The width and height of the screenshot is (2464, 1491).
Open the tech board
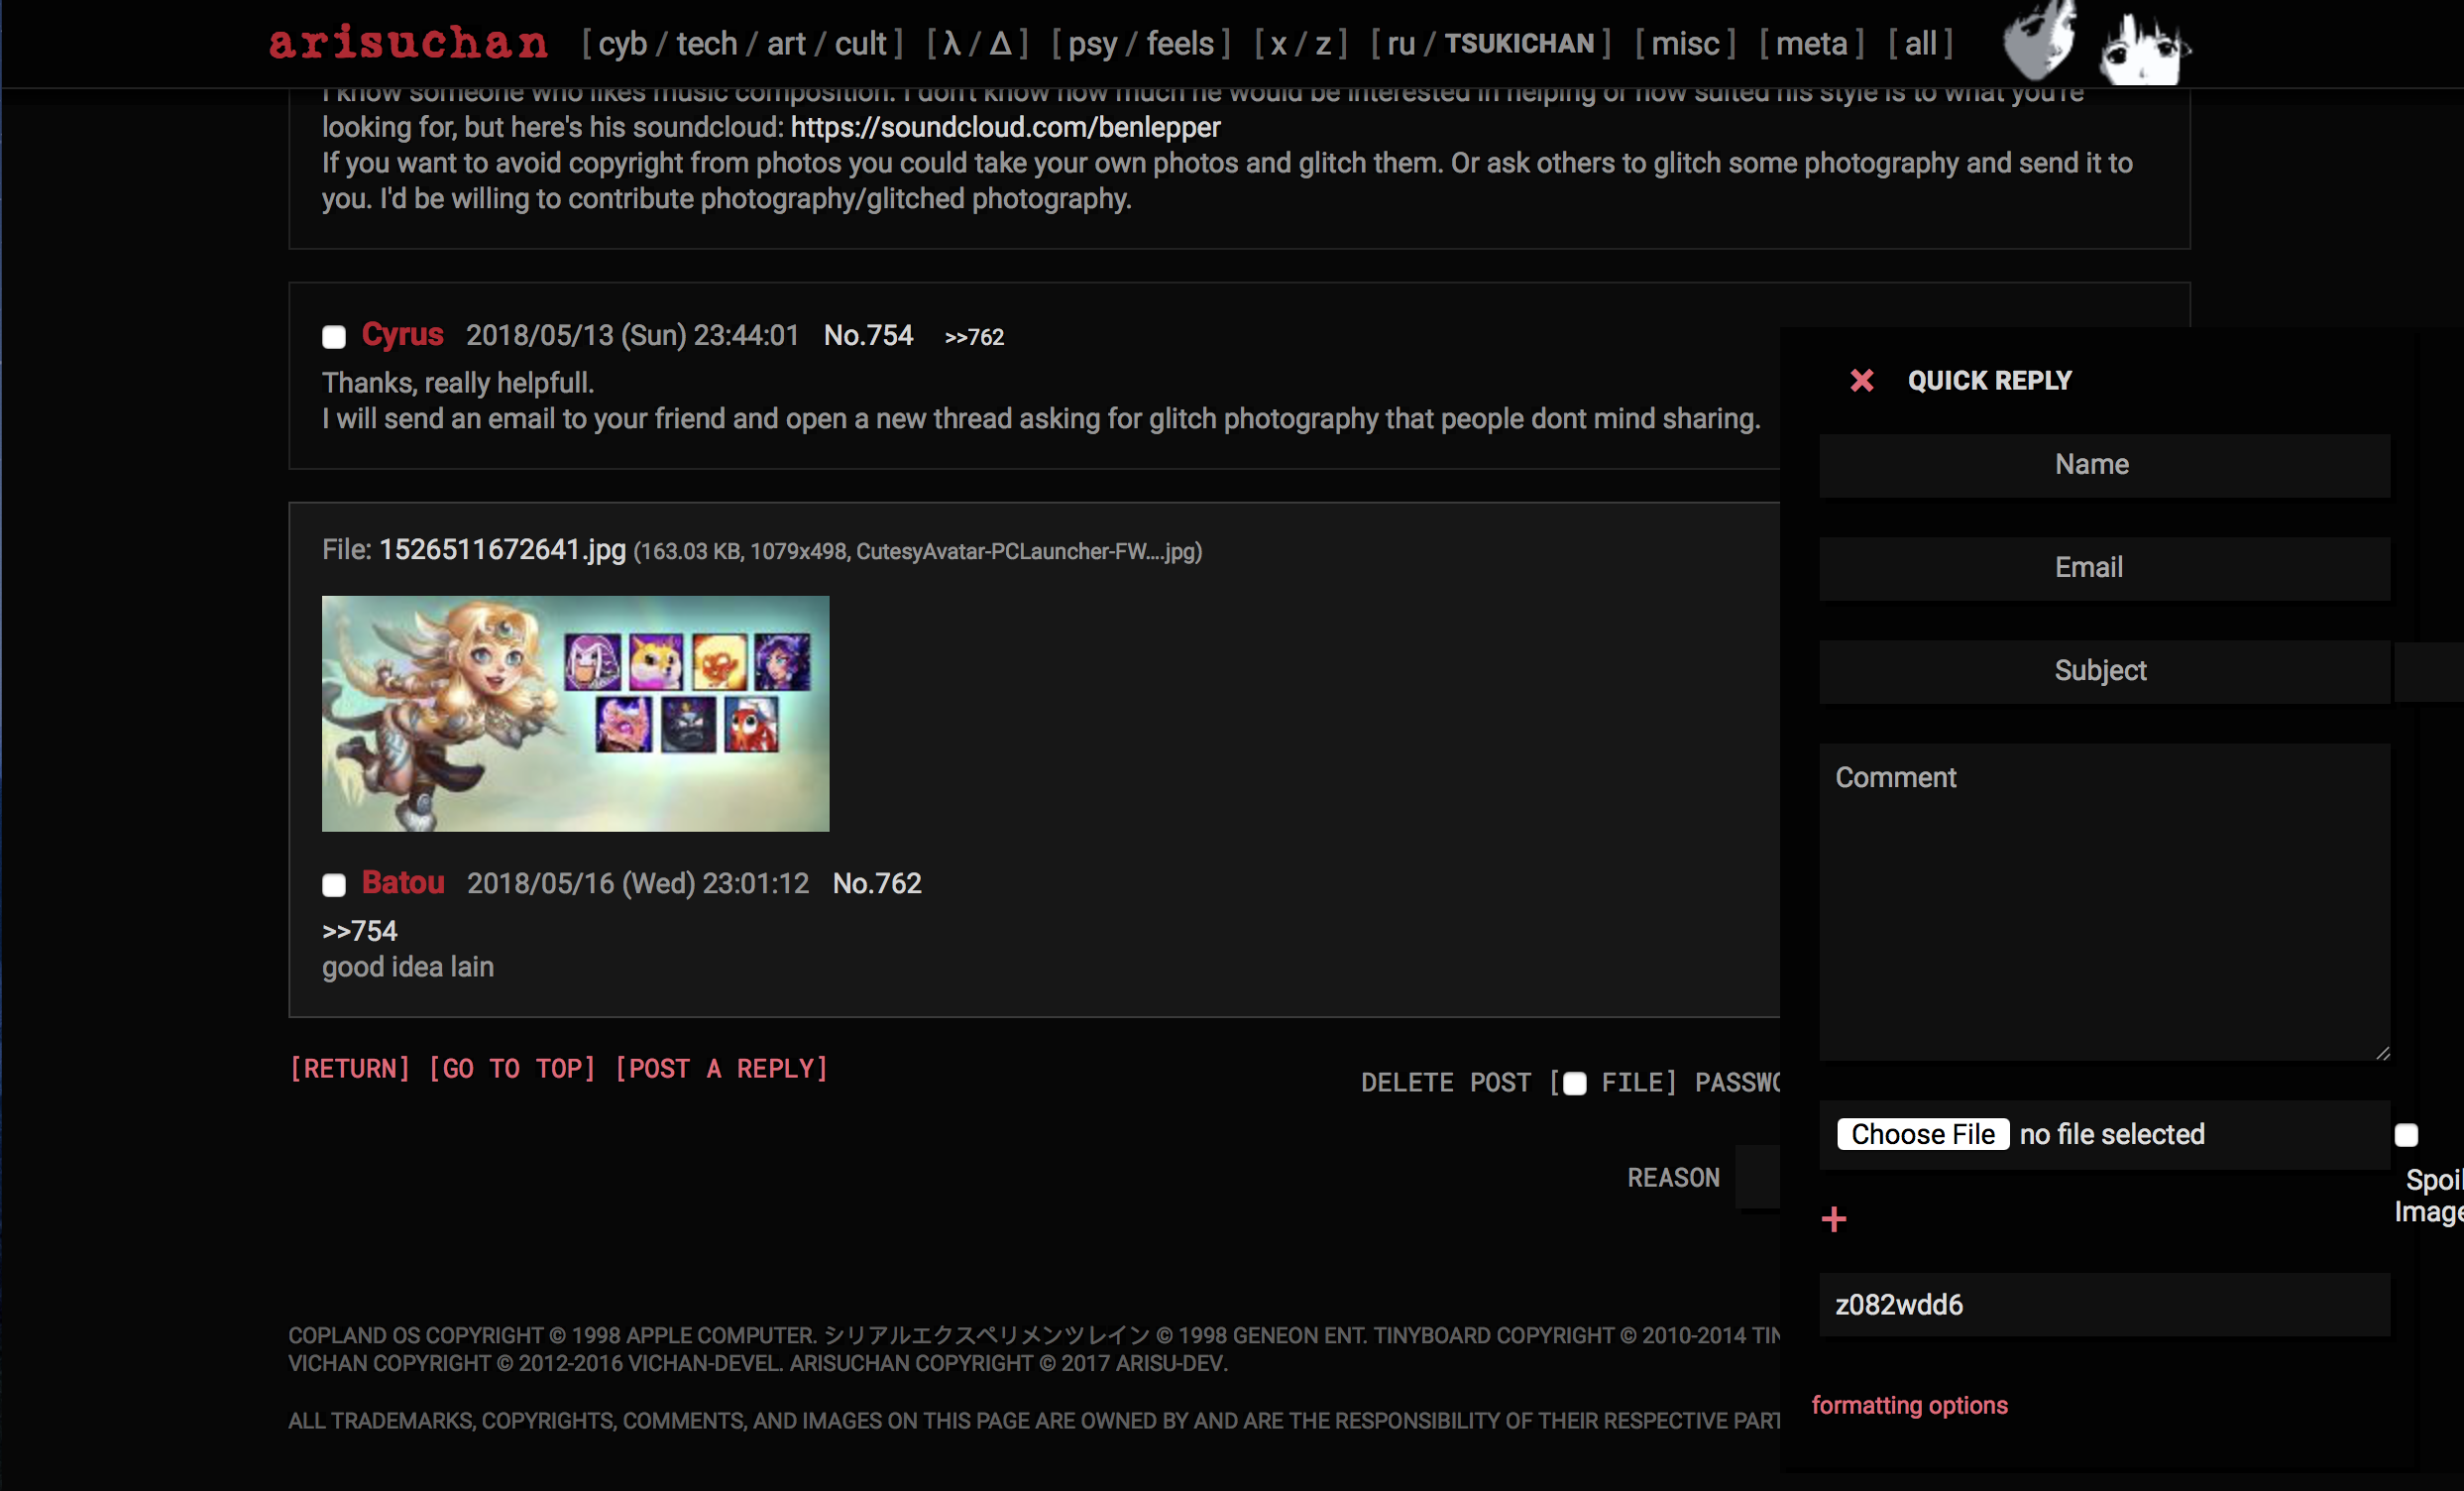point(706,44)
